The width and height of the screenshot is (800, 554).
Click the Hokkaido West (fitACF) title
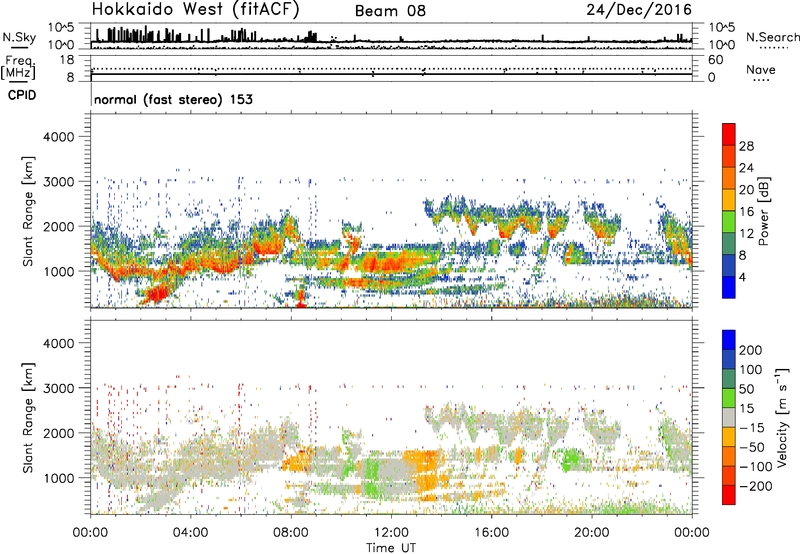[x=195, y=10]
